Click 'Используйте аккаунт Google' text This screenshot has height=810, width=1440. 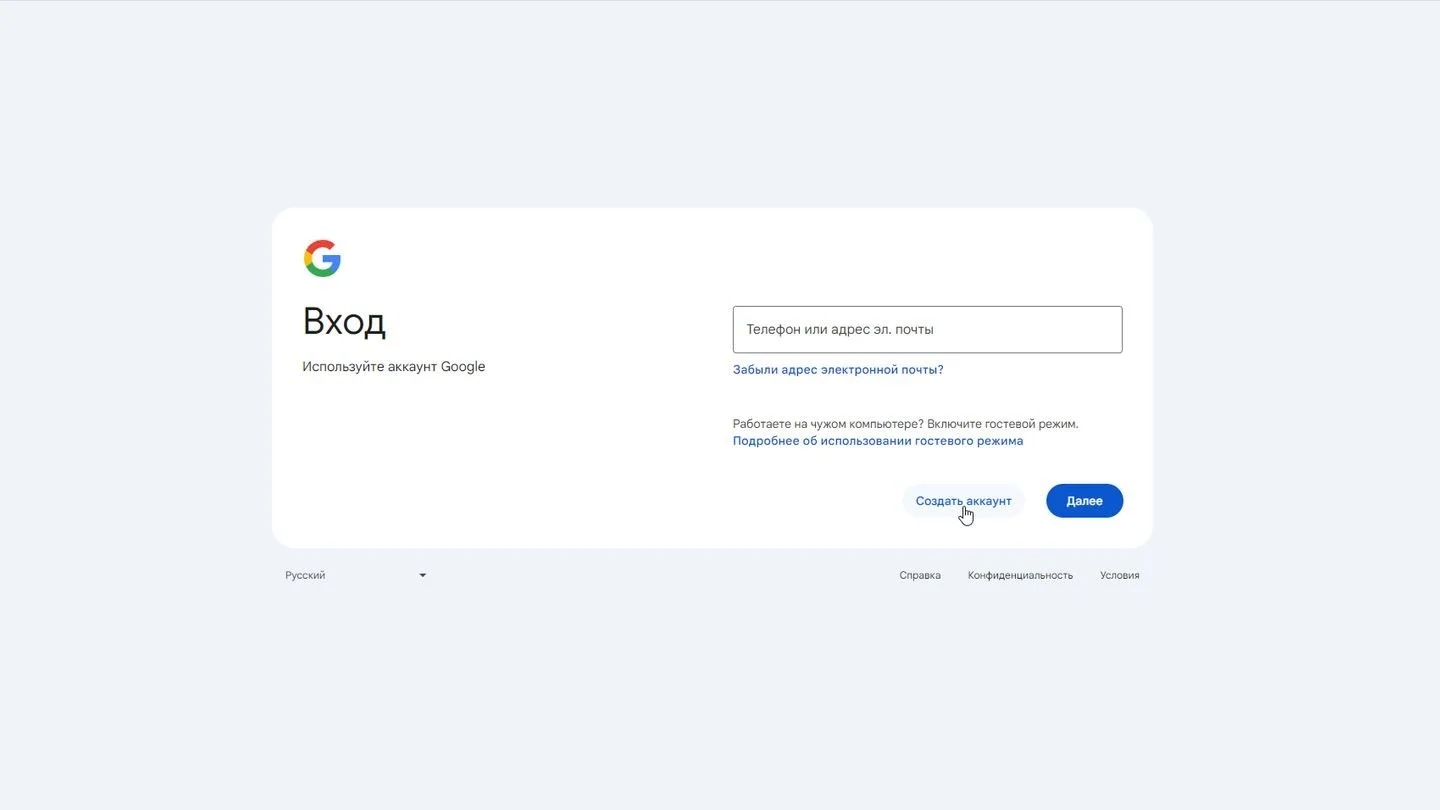[394, 367]
